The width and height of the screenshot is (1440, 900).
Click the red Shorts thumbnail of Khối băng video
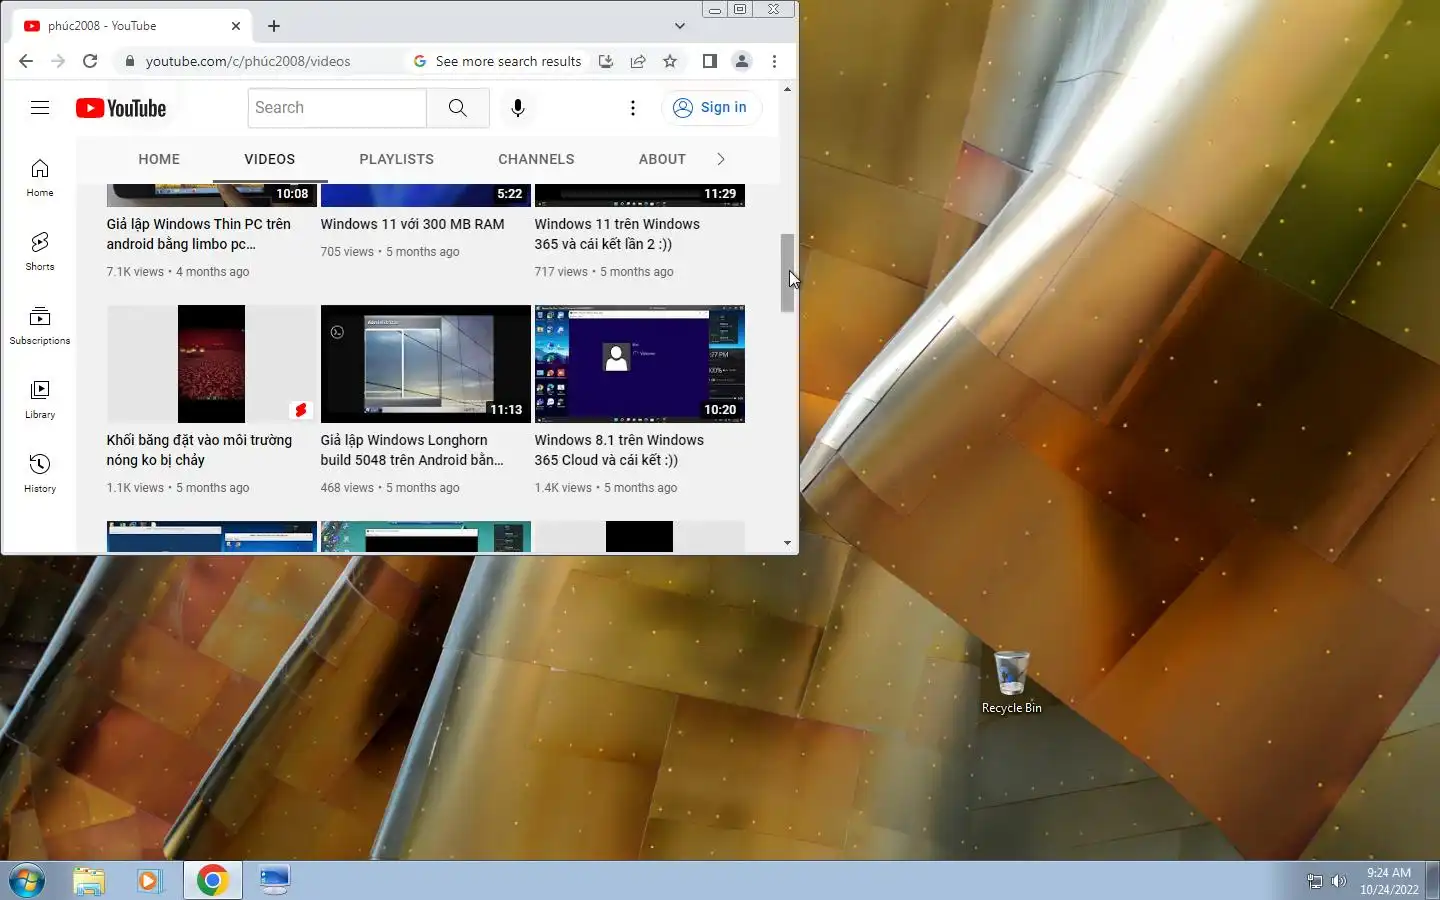(211, 364)
